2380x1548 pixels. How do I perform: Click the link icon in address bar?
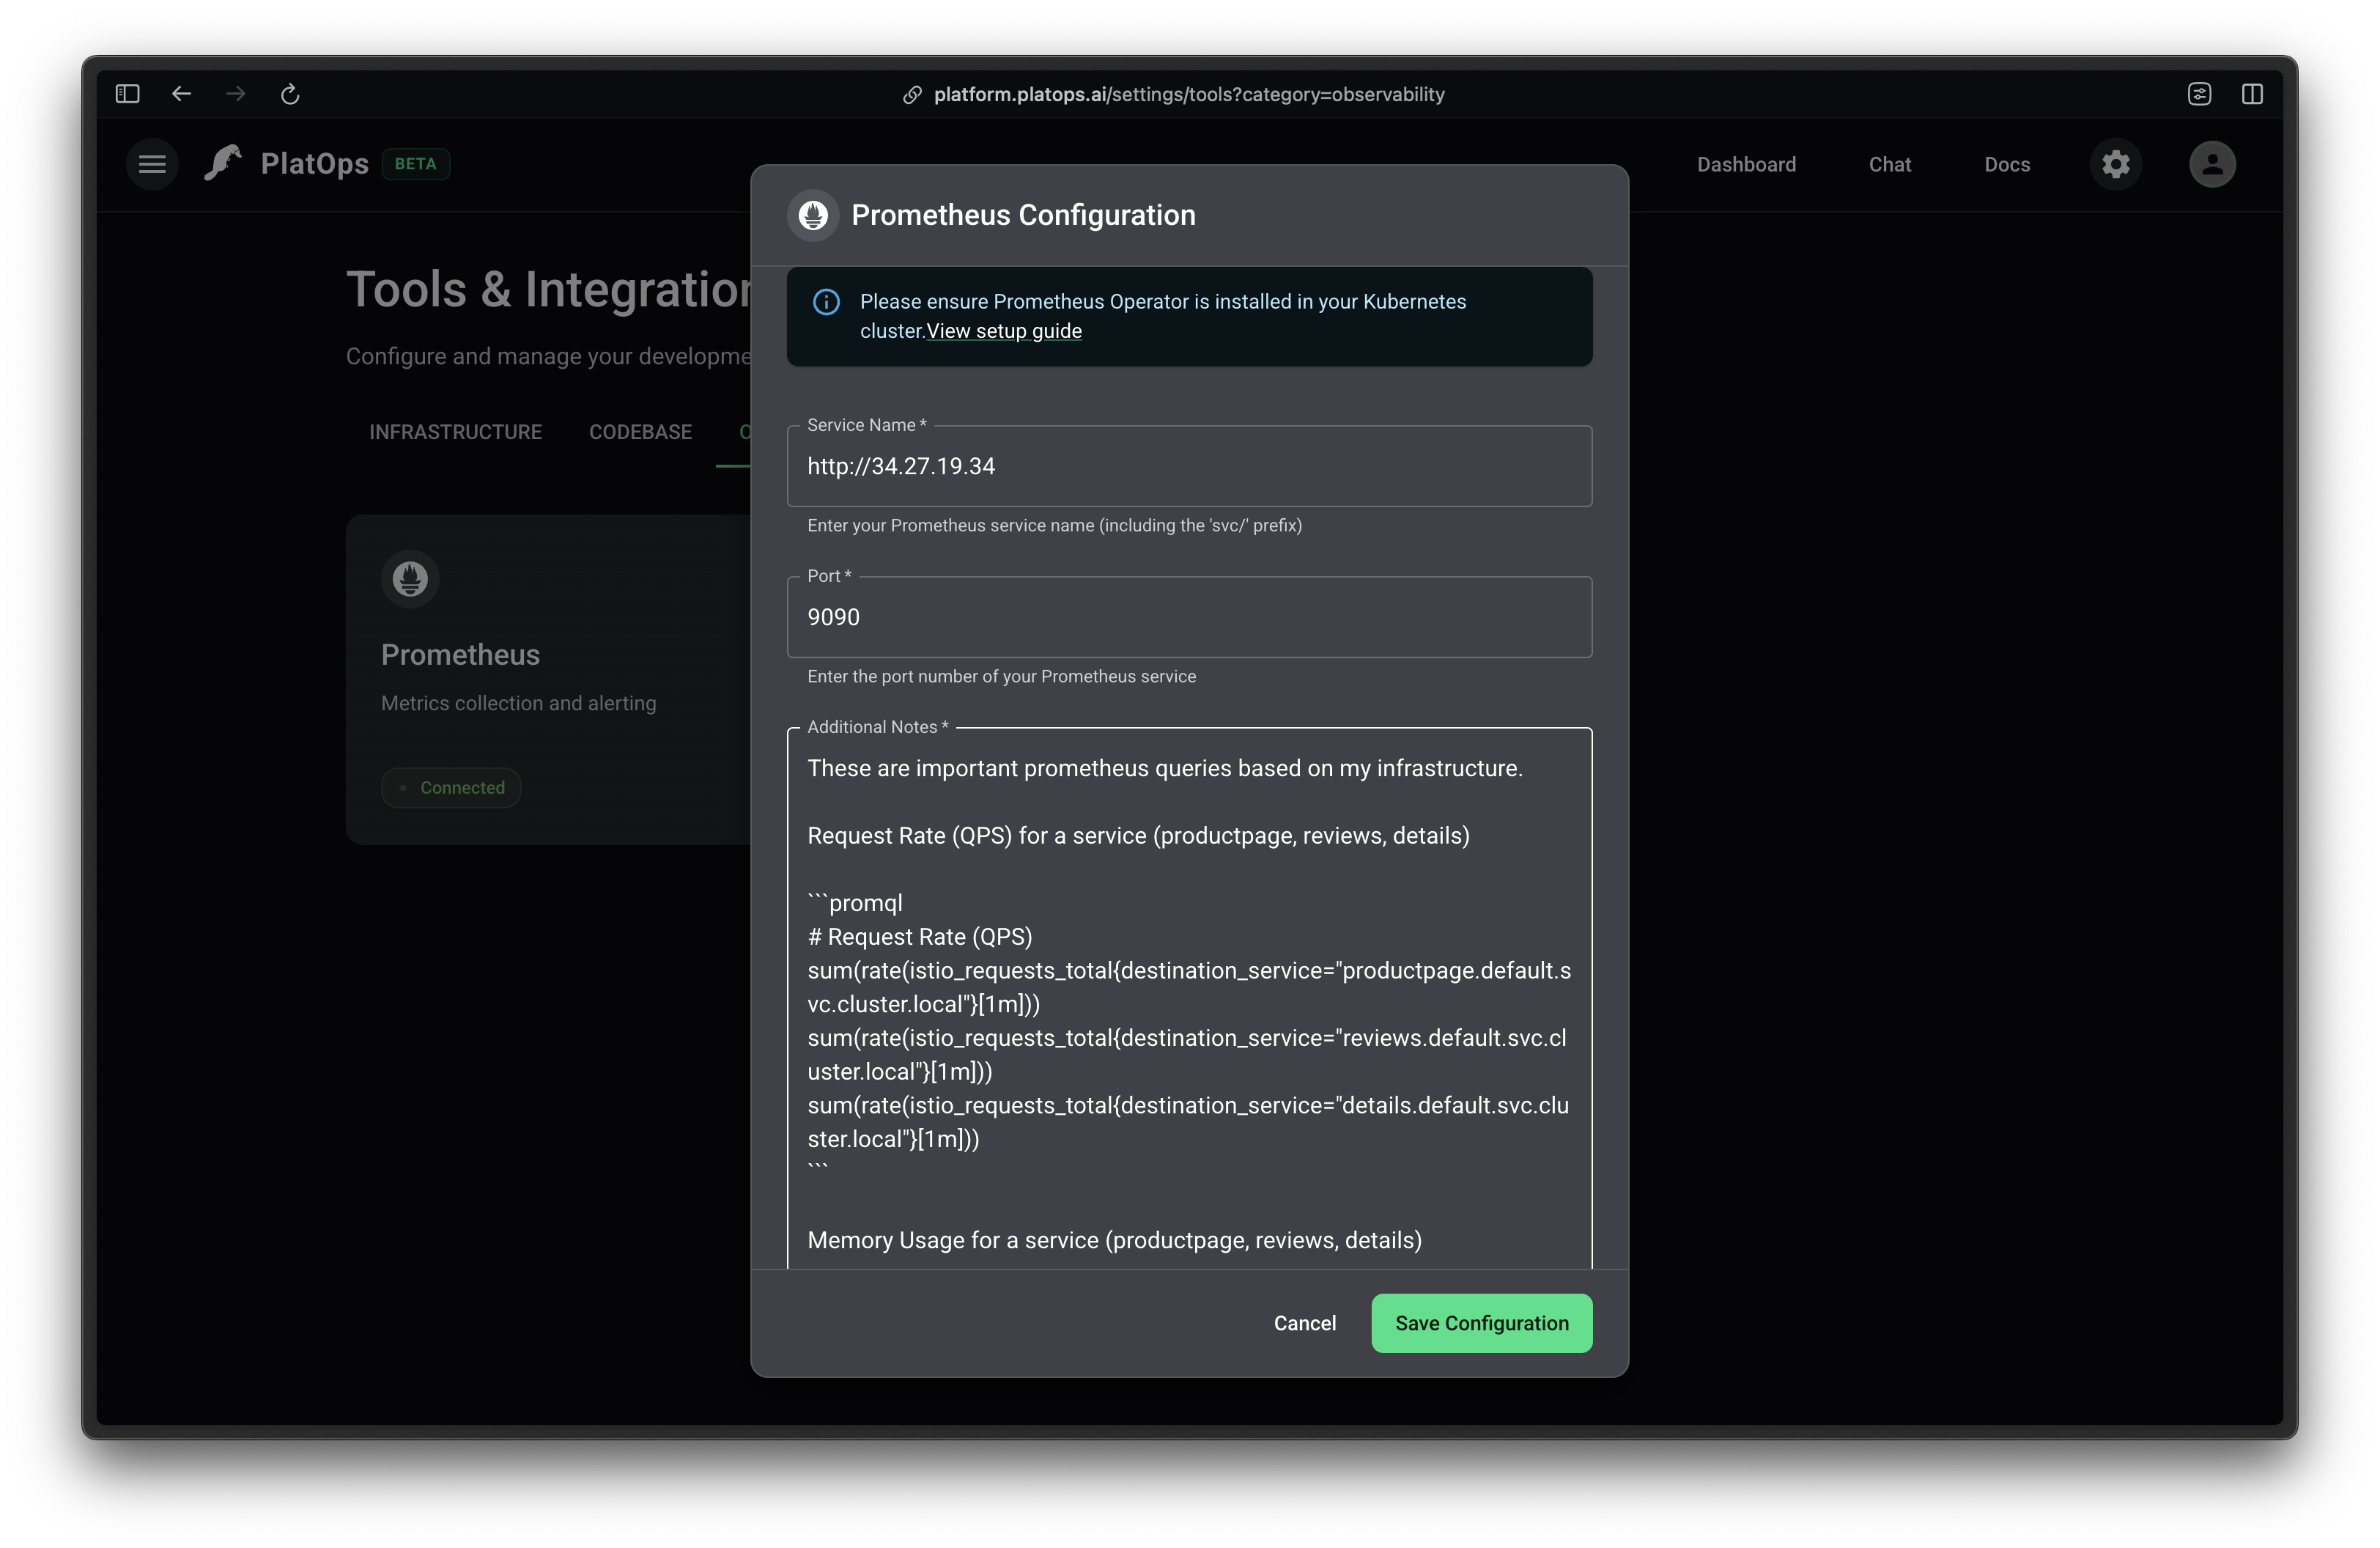point(912,95)
